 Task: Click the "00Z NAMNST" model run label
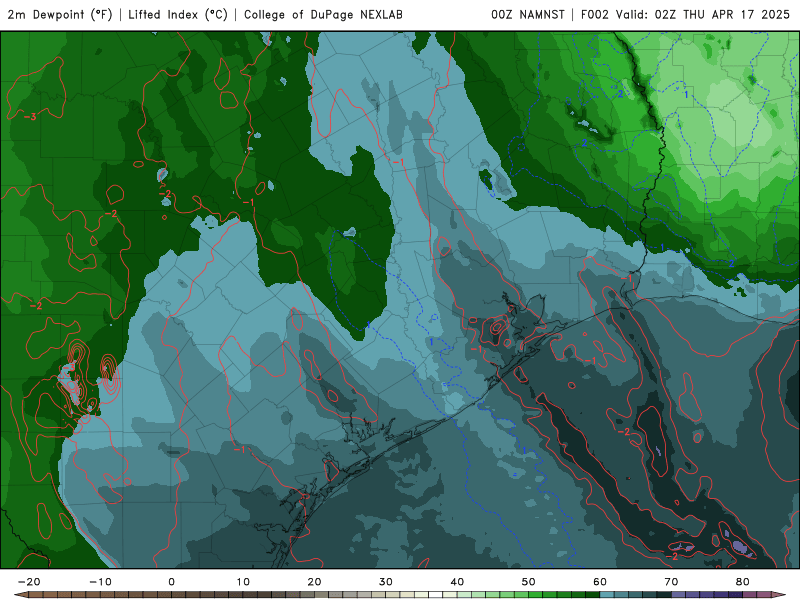528,14
